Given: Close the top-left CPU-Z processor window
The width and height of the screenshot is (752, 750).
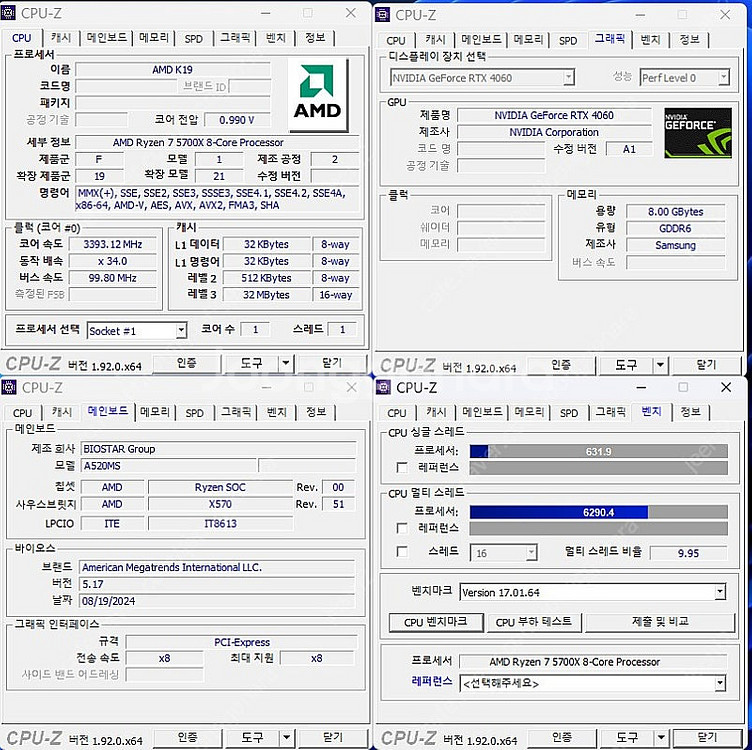Looking at the screenshot, I should point(351,13).
